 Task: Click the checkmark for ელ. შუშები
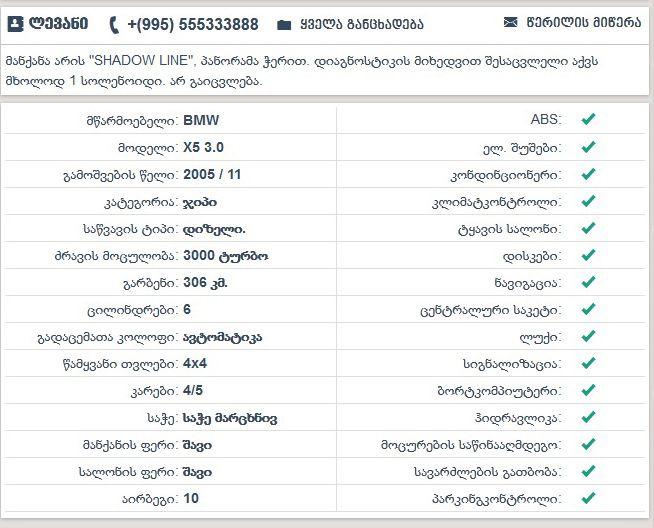pos(589,147)
